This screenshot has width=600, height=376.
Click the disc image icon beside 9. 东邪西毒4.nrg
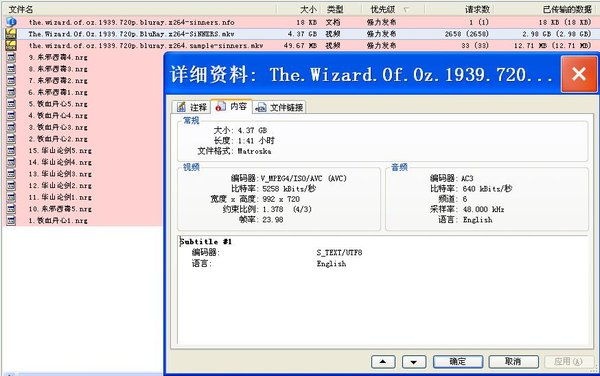click(x=11, y=57)
